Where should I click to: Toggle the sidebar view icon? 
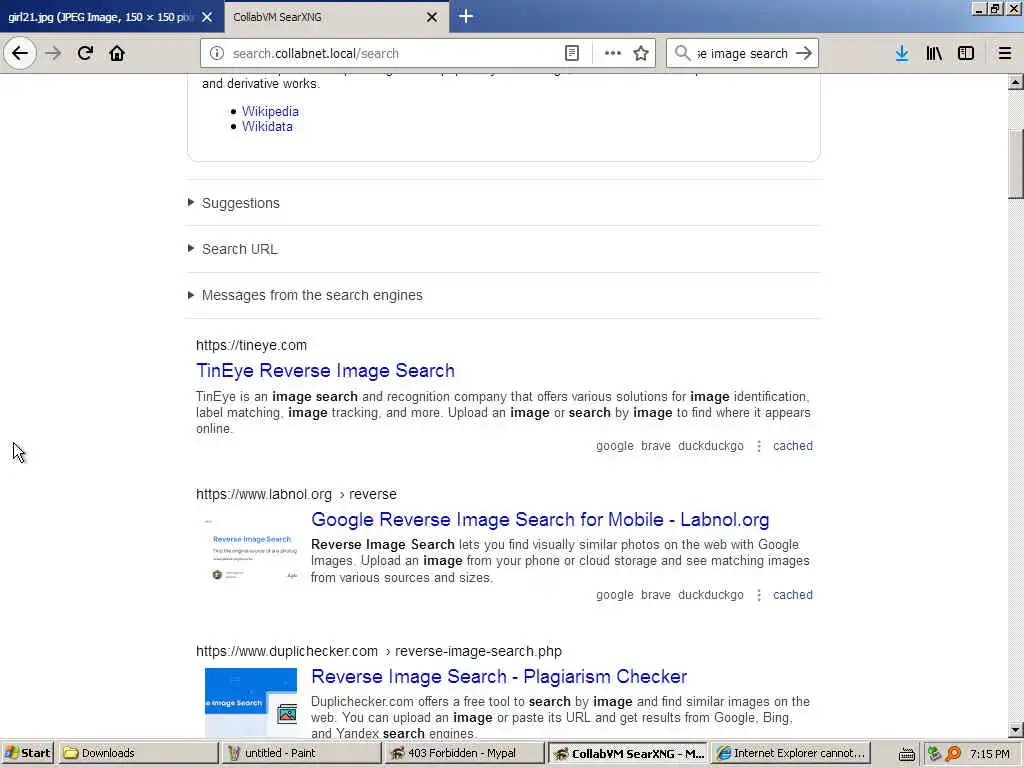click(x=966, y=53)
